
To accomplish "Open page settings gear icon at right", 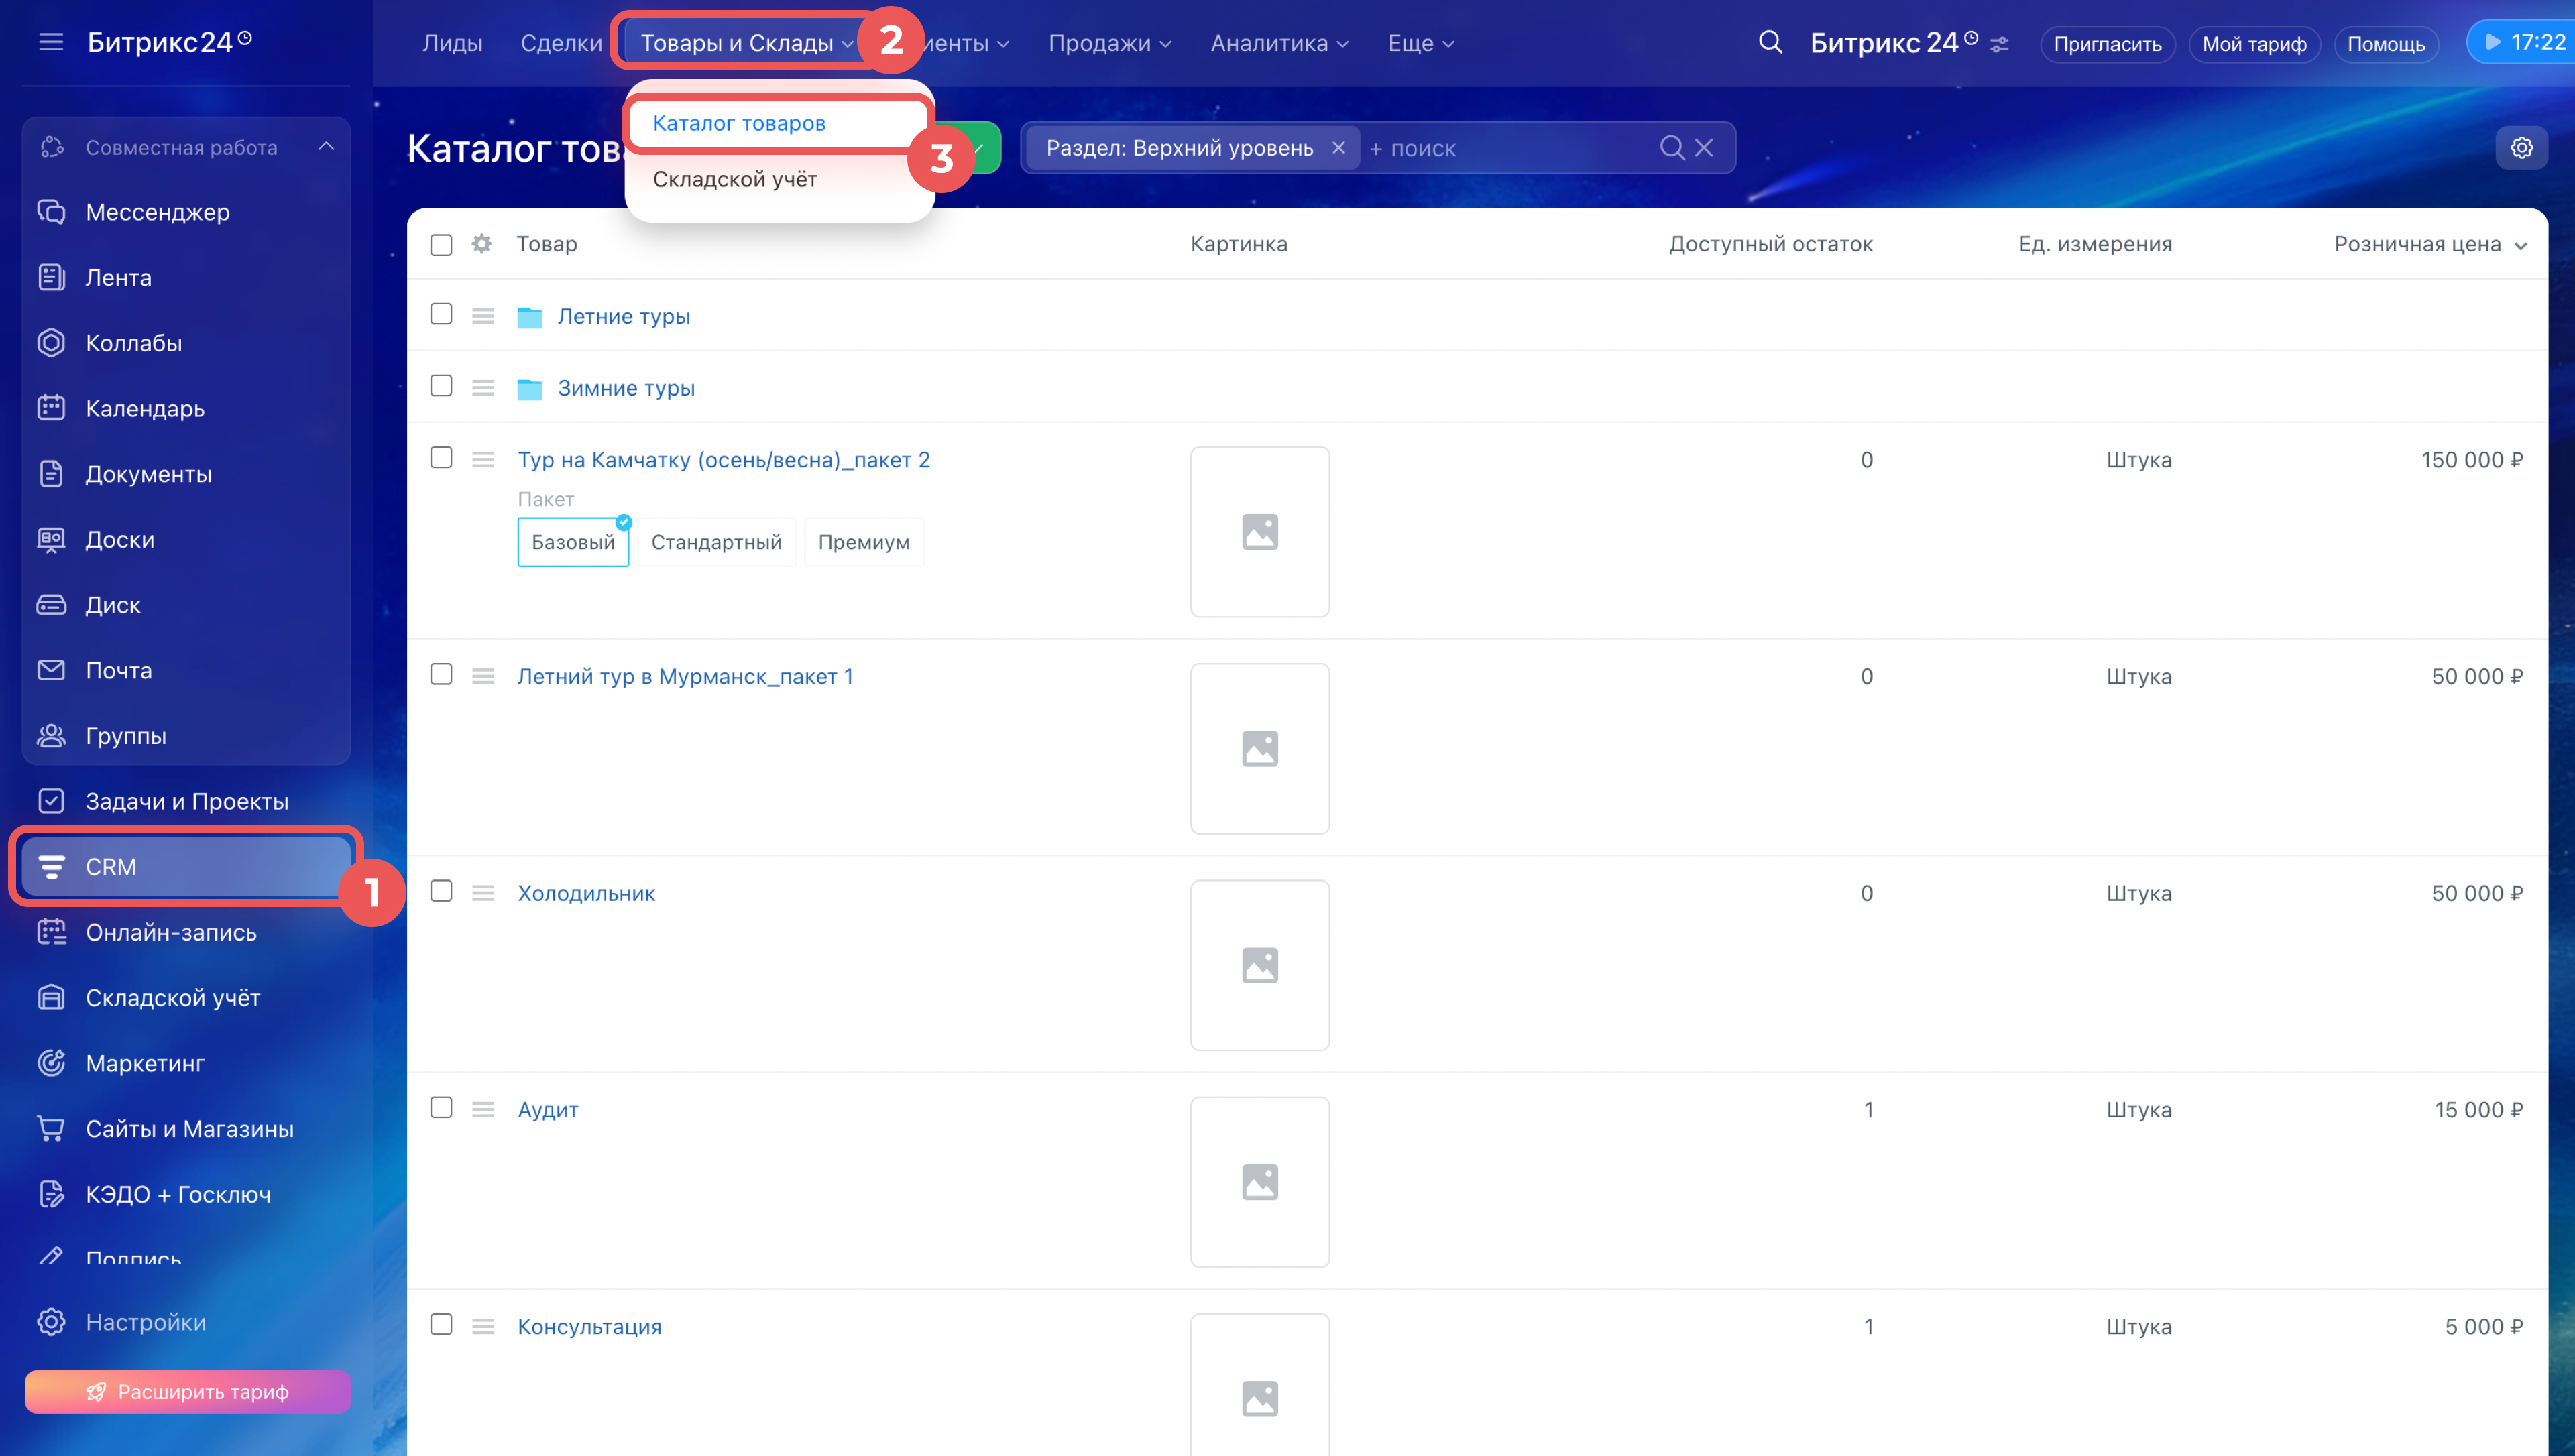I will 2521,148.
